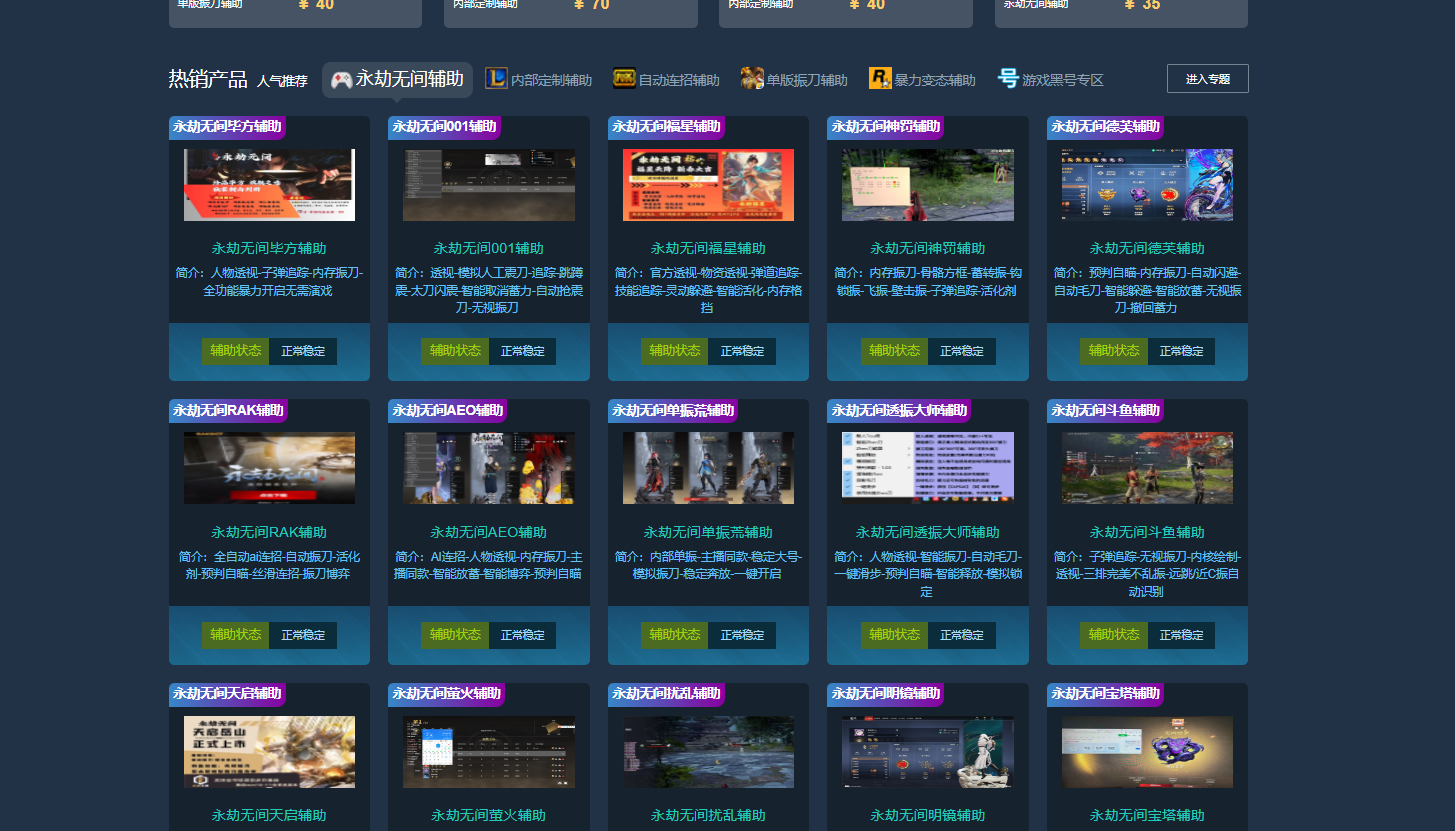Click the character icon beside 单版振刀辅助
This screenshot has width=1455, height=831.
752,79
